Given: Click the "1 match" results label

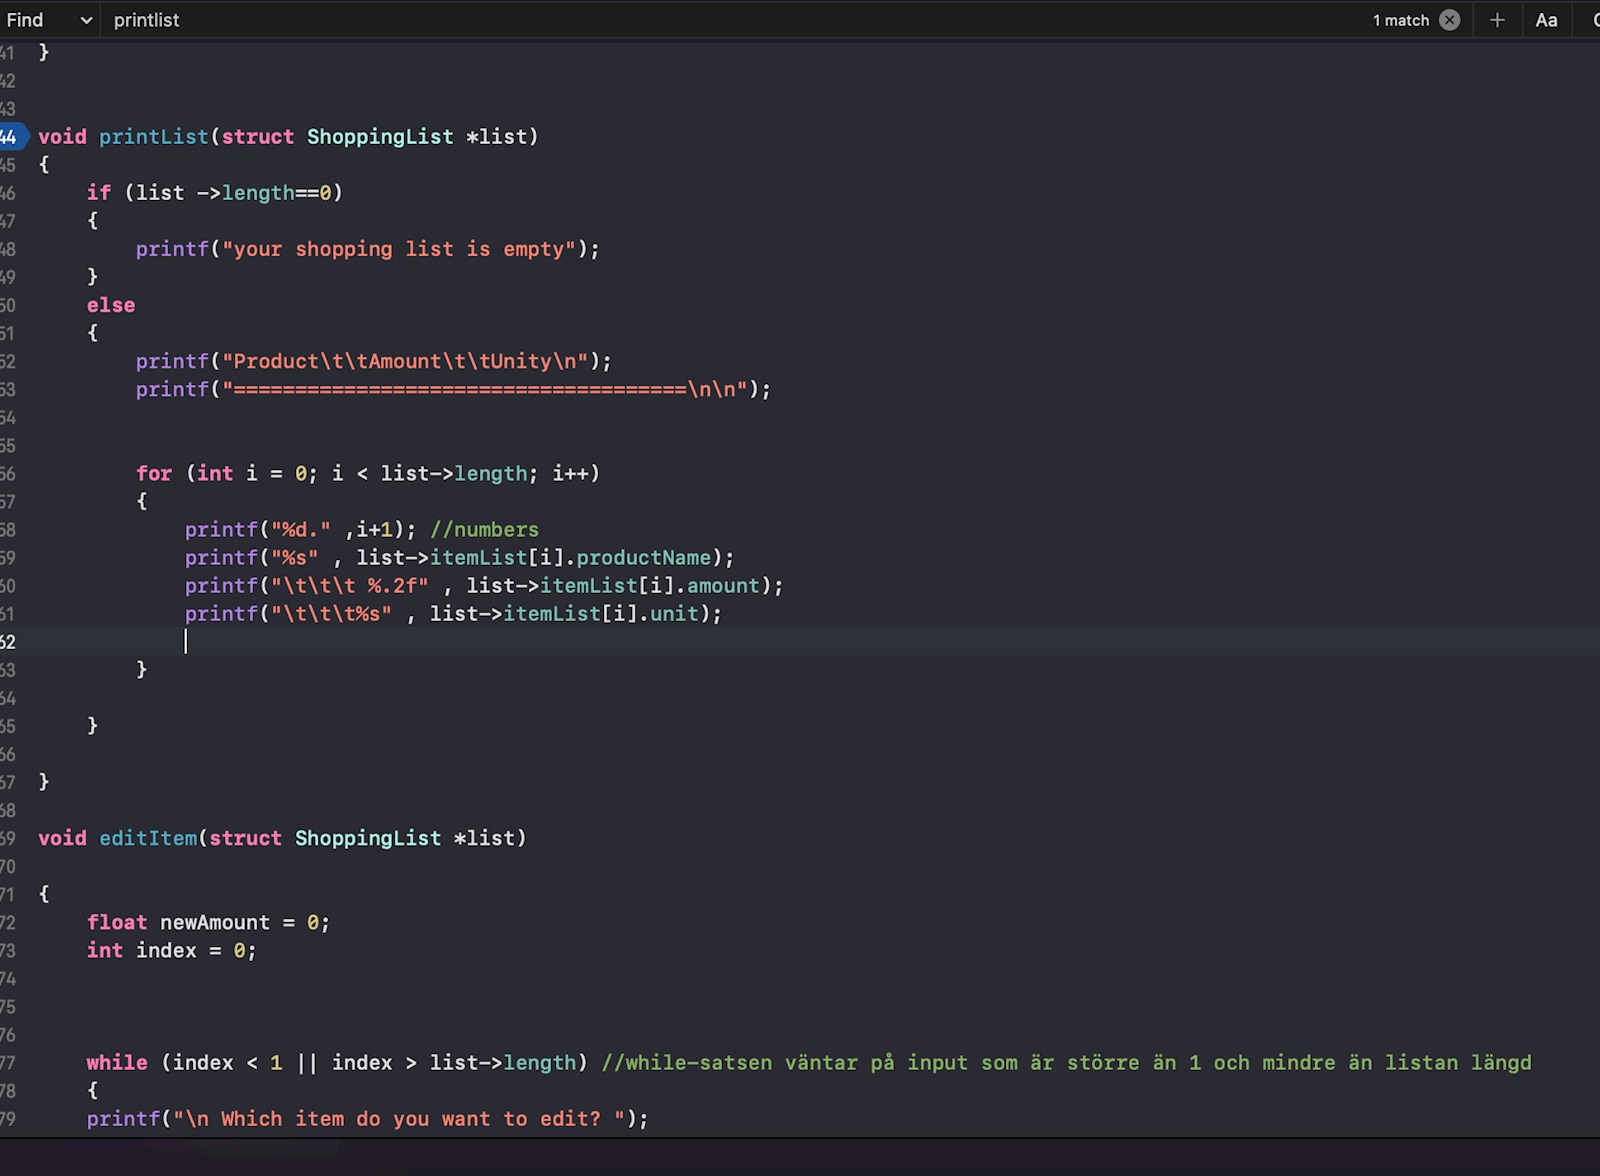Looking at the screenshot, I should pos(1400,20).
